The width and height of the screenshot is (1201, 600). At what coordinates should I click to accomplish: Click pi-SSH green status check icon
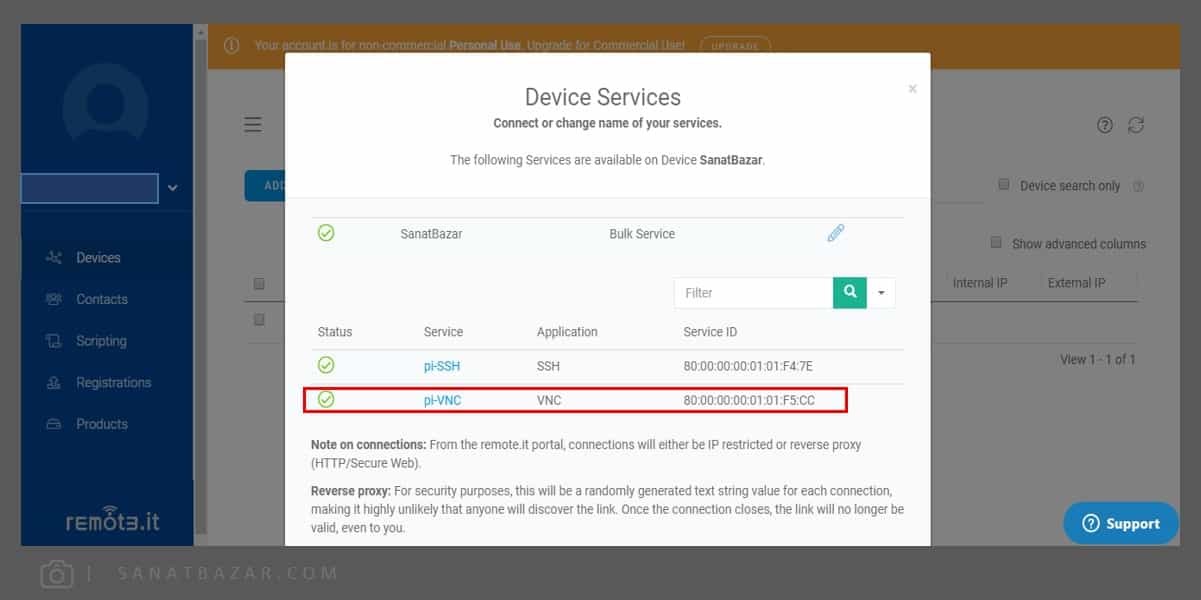point(326,365)
